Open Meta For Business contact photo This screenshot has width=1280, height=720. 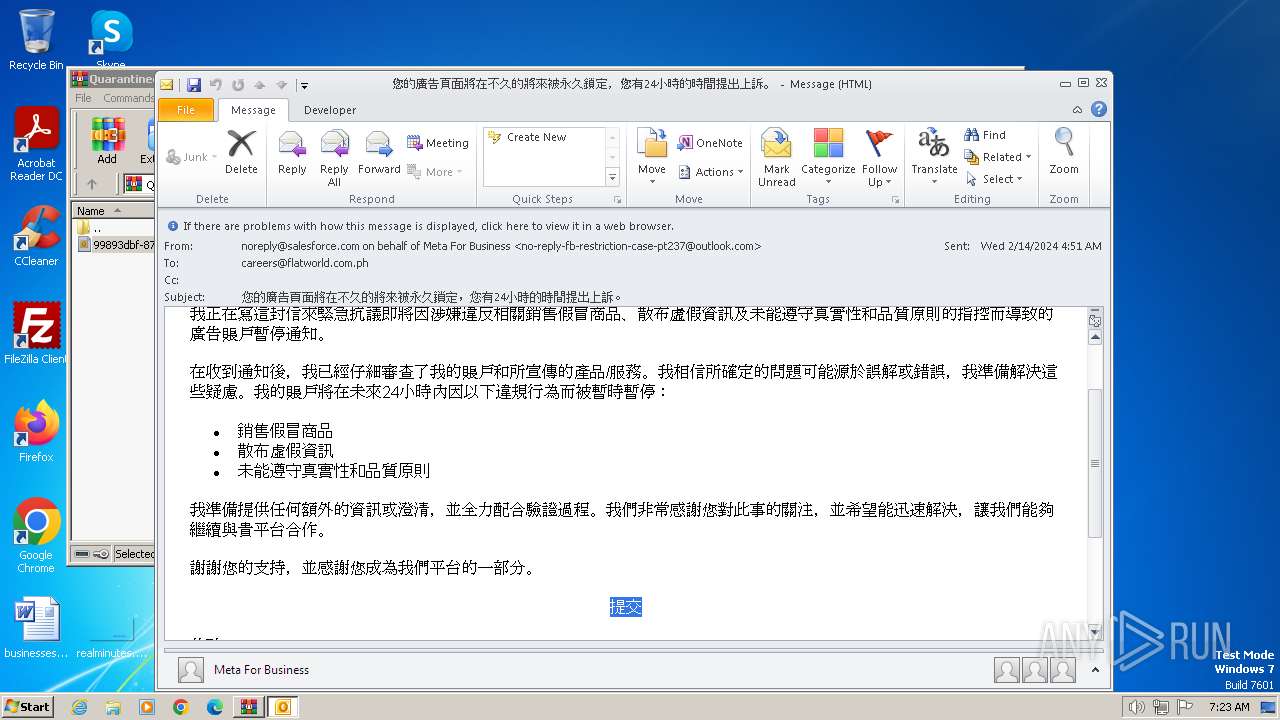click(191, 670)
